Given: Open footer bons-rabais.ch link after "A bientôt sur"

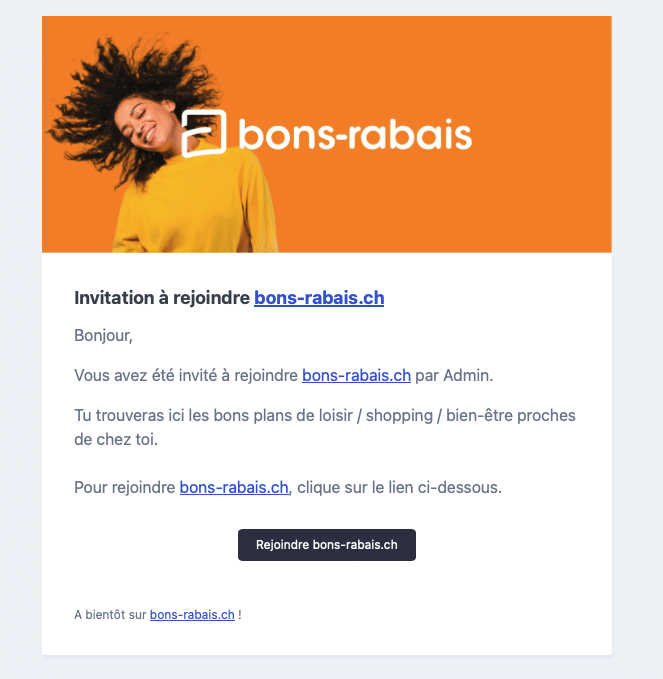Looking at the screenshot, I should coord(192,615).
